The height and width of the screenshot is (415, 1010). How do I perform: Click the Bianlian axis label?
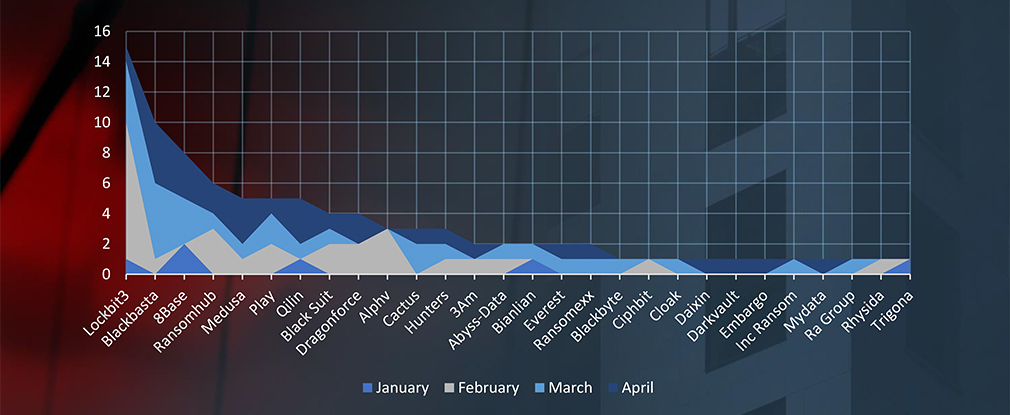click(516, 311)
